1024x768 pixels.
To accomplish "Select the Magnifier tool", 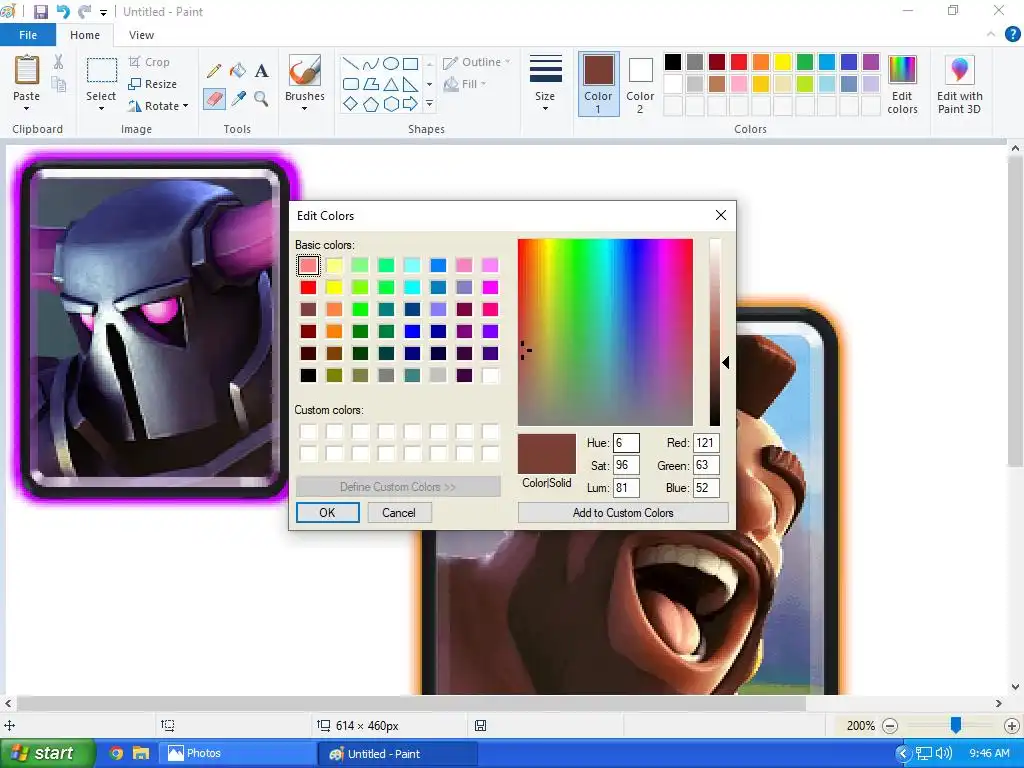I will [261, 99].
